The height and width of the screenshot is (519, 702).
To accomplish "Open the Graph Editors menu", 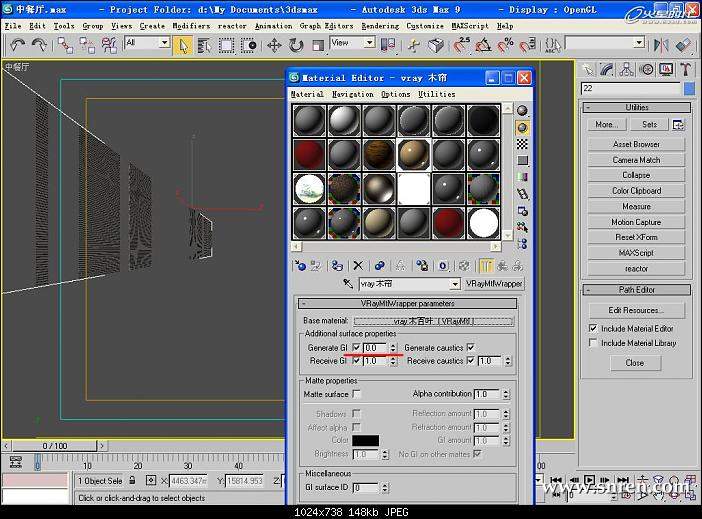I will pos(326,26).
